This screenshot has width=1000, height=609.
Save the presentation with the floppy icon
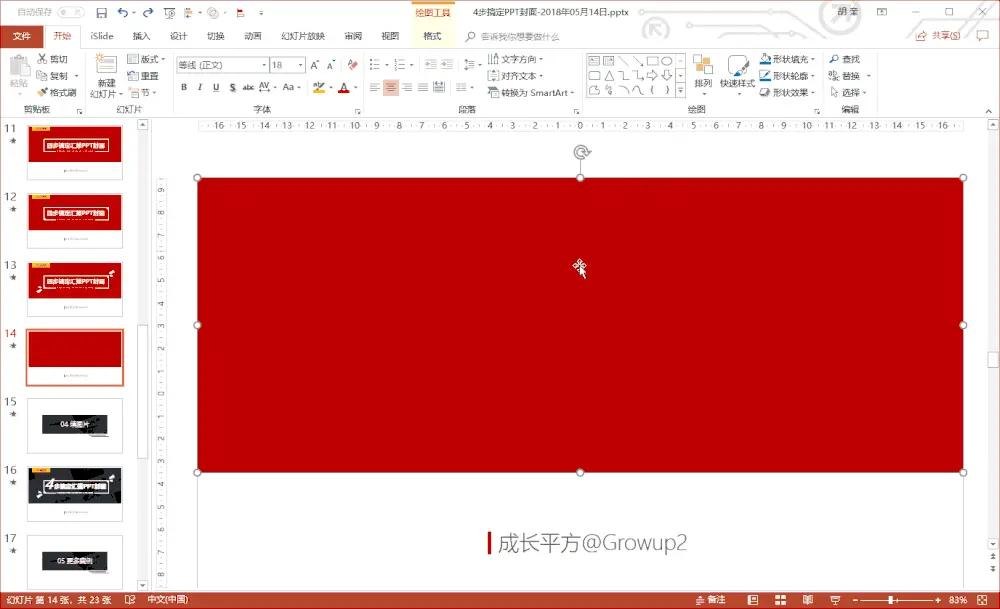(101, 13)
